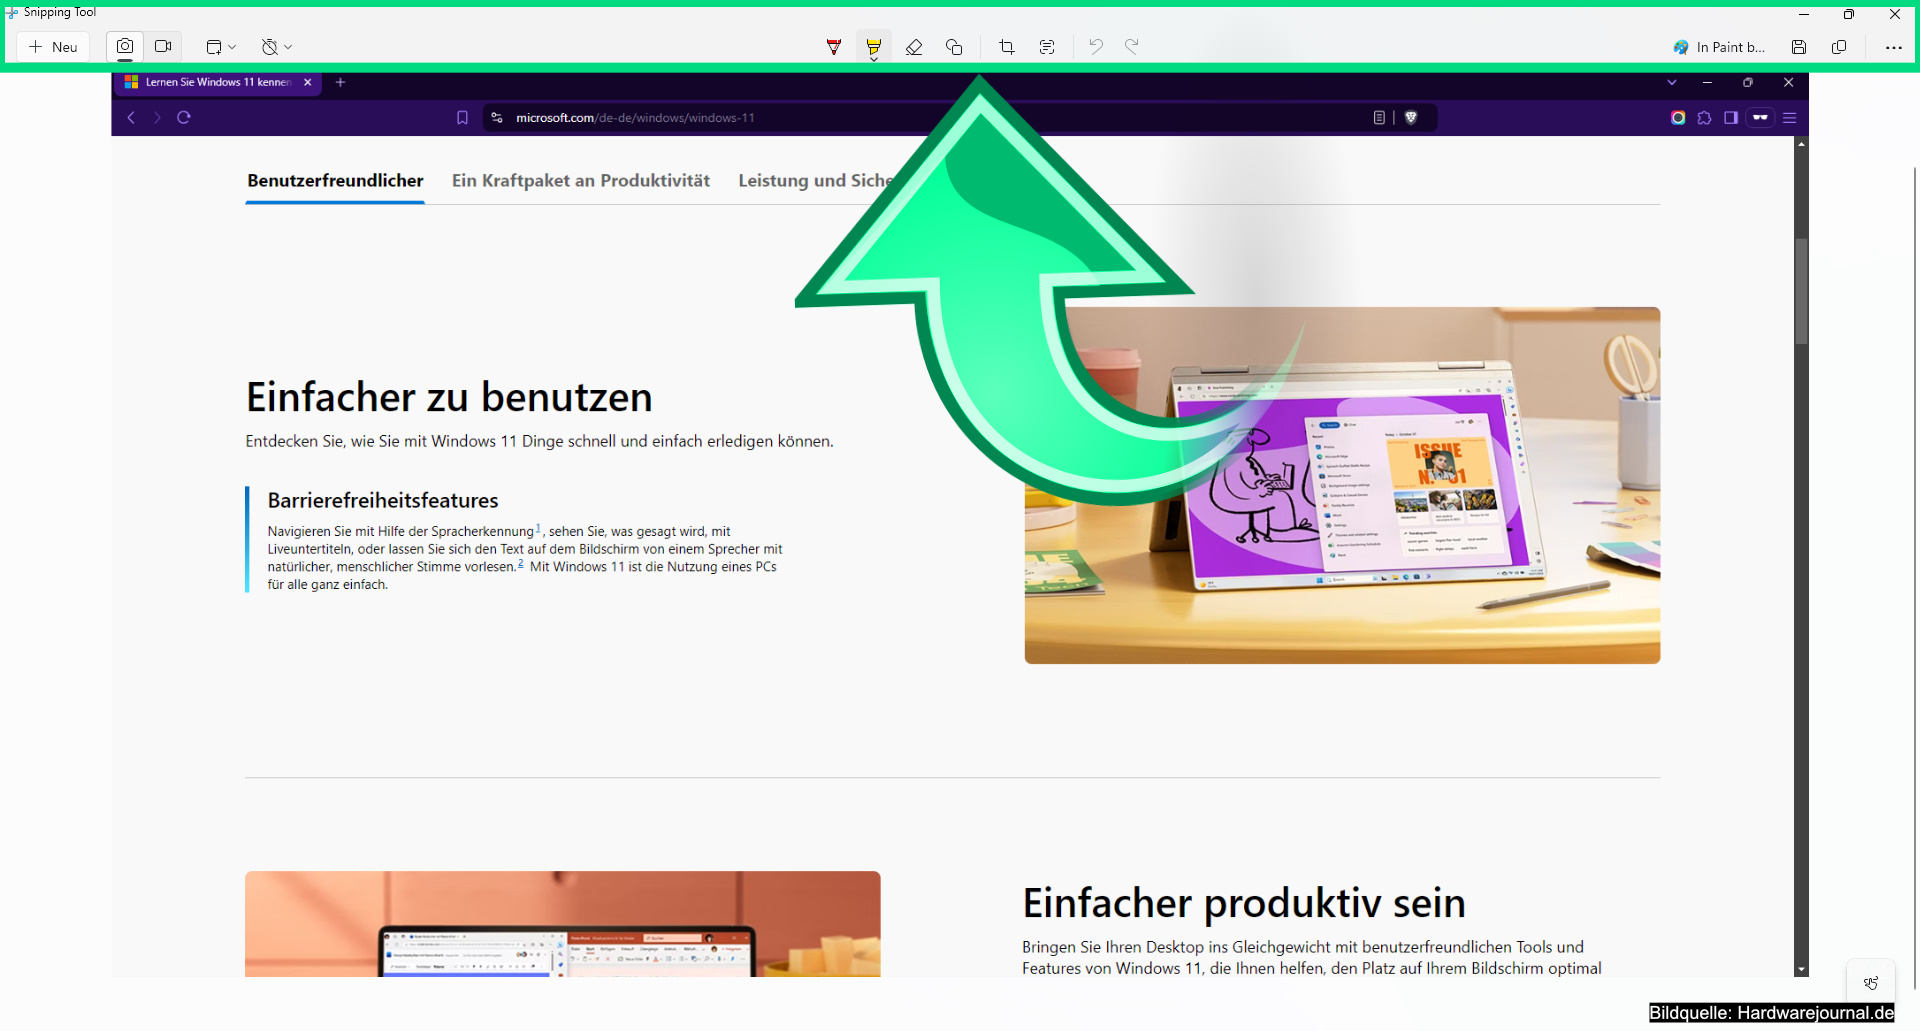Redo the last edit

[1132, 47]
